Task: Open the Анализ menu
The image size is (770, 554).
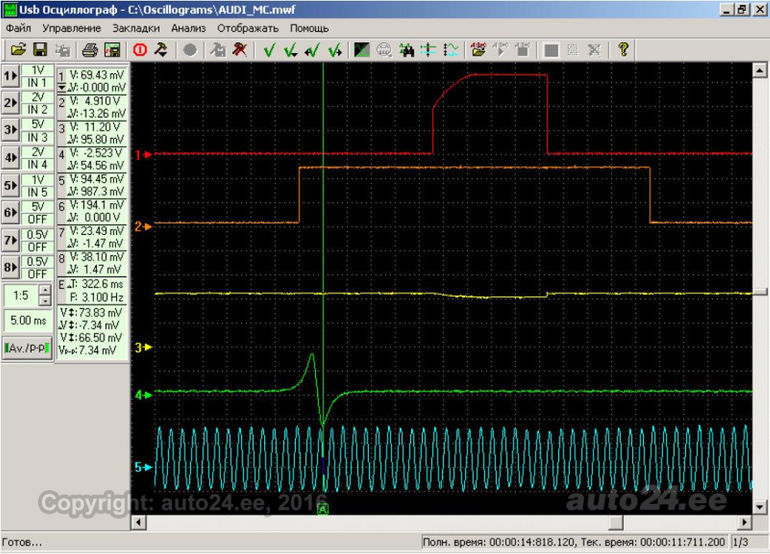Action: pyautogui.click(x=188, y=28)
